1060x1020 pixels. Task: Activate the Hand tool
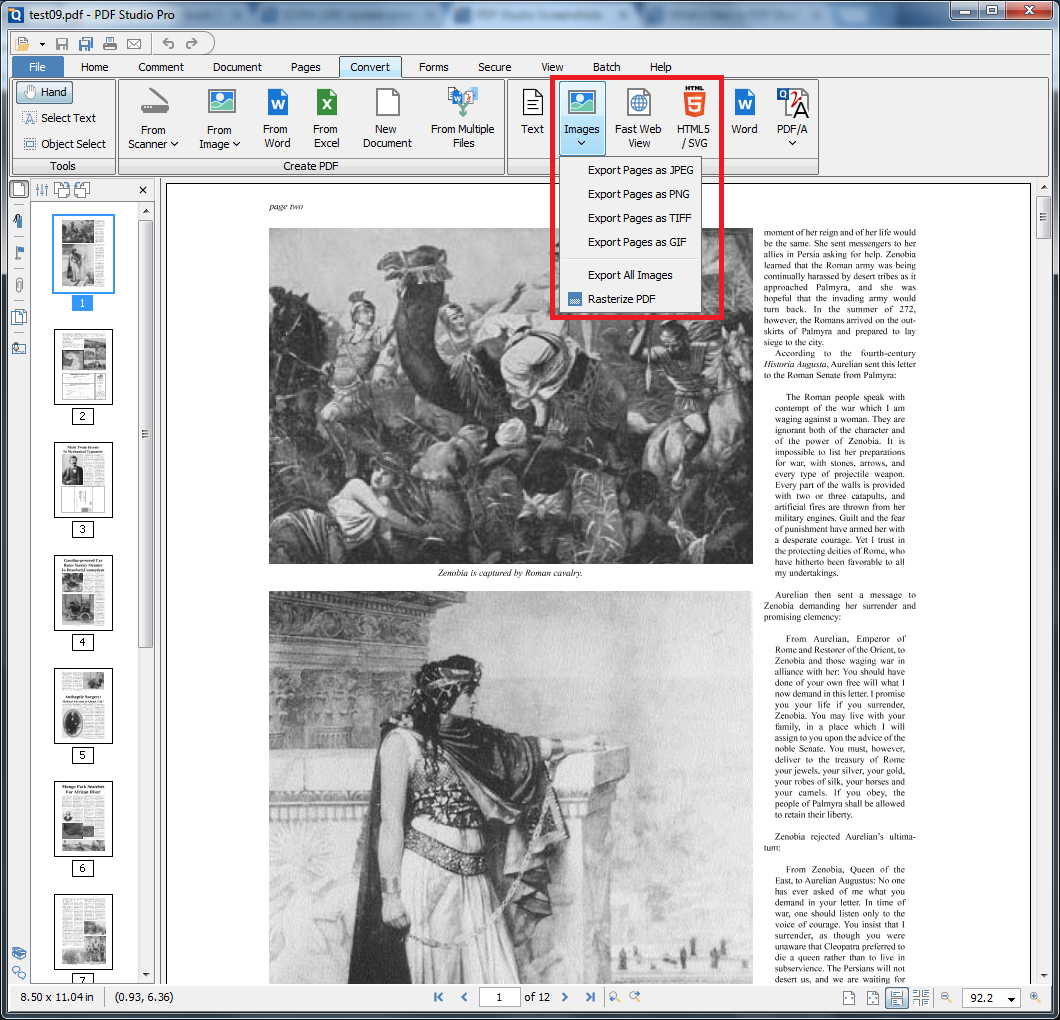45,93
